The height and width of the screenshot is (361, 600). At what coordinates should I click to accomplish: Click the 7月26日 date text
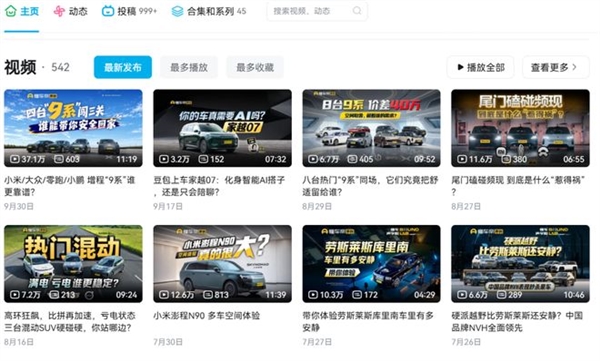pos(466,342)
